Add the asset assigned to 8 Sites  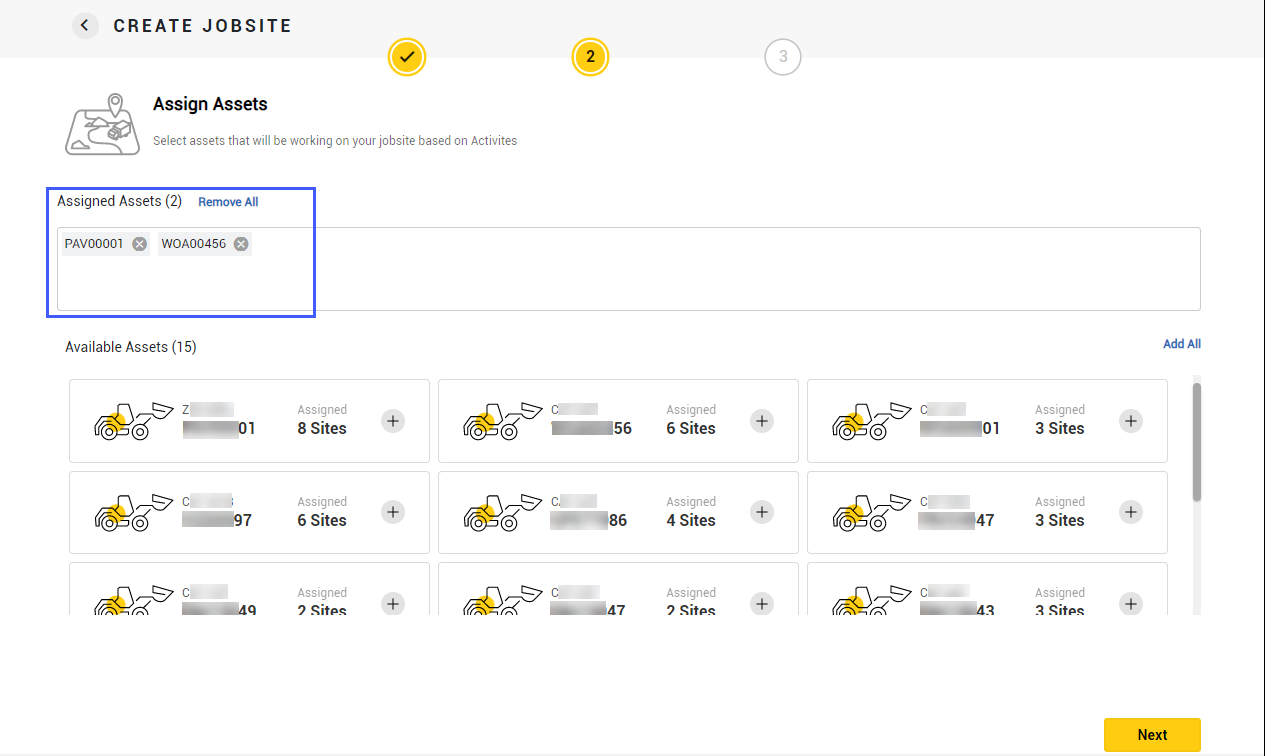[x=393, y=421]
